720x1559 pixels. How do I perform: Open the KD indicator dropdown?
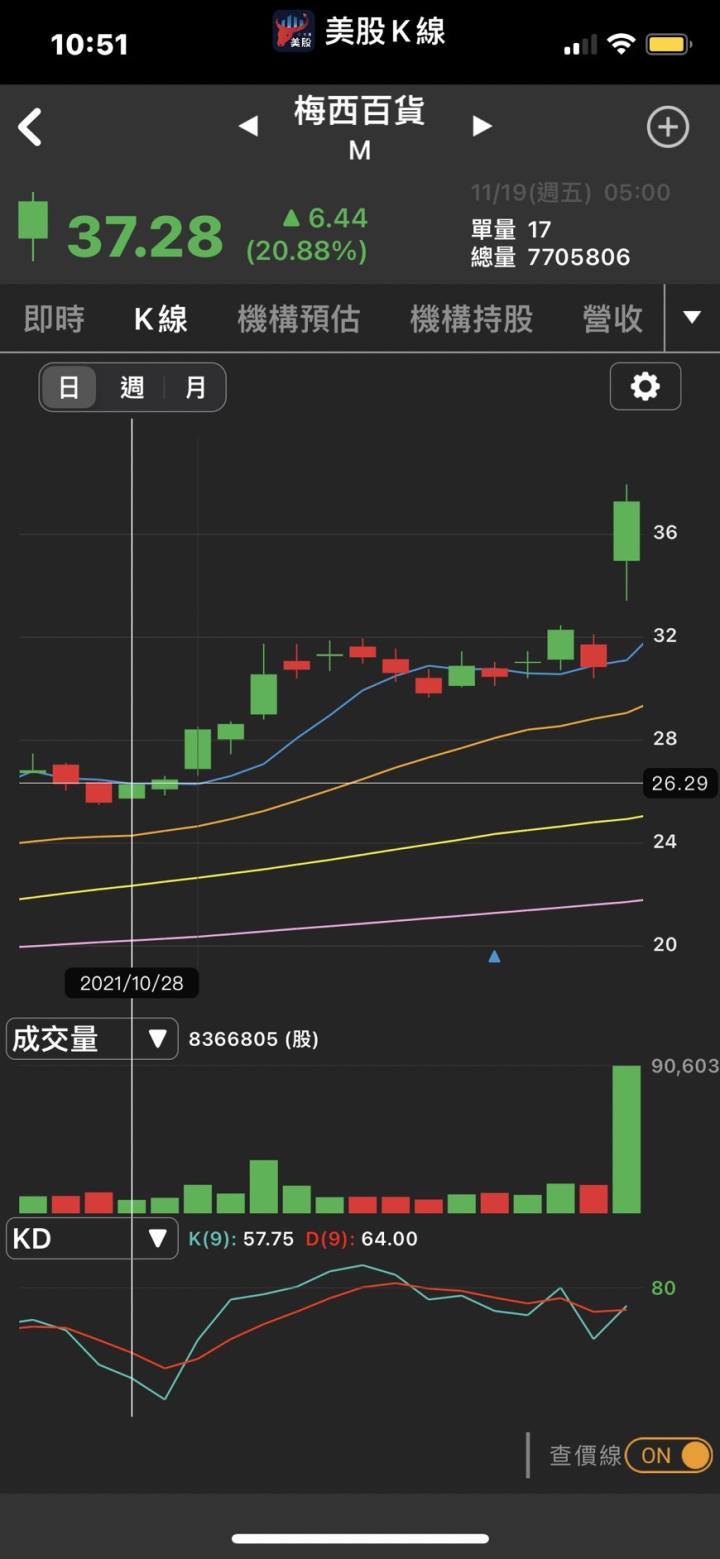click(x=92, y=1239)
